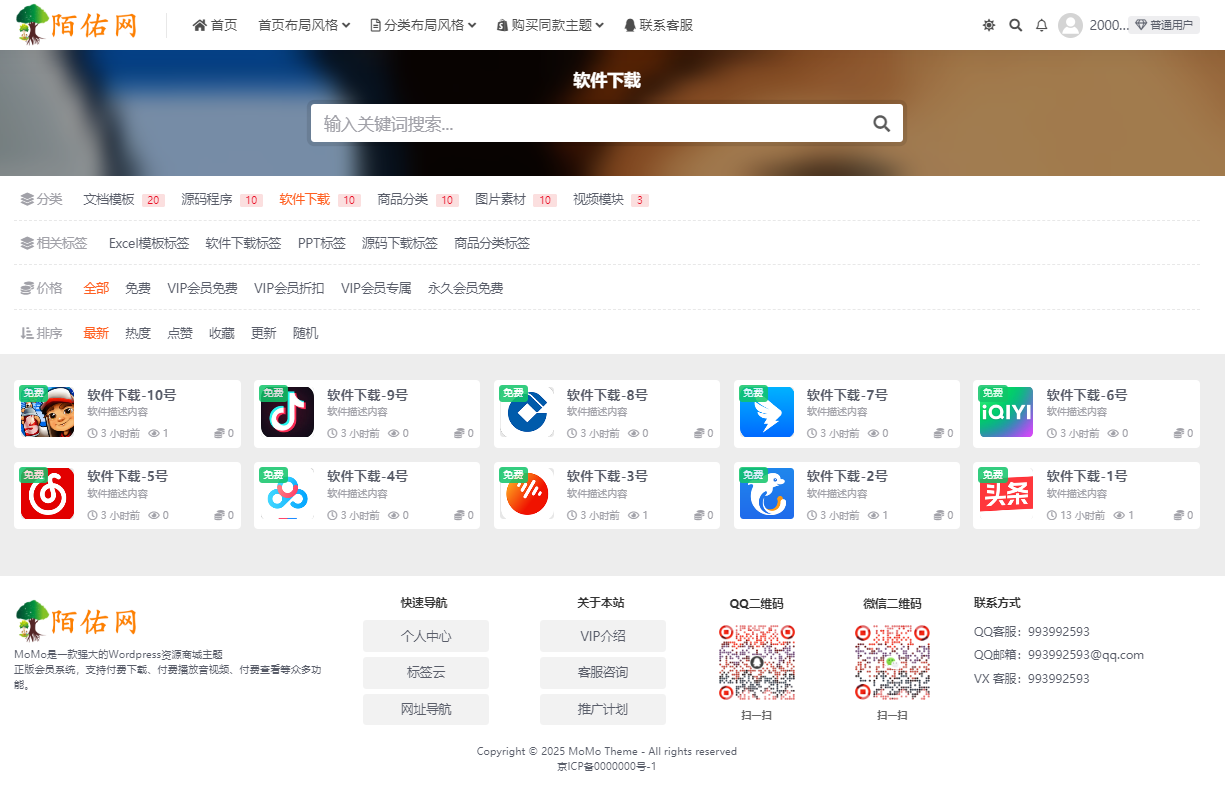
Task: Expand the 购买同款主题 dropdown menu
Action: 550,25
